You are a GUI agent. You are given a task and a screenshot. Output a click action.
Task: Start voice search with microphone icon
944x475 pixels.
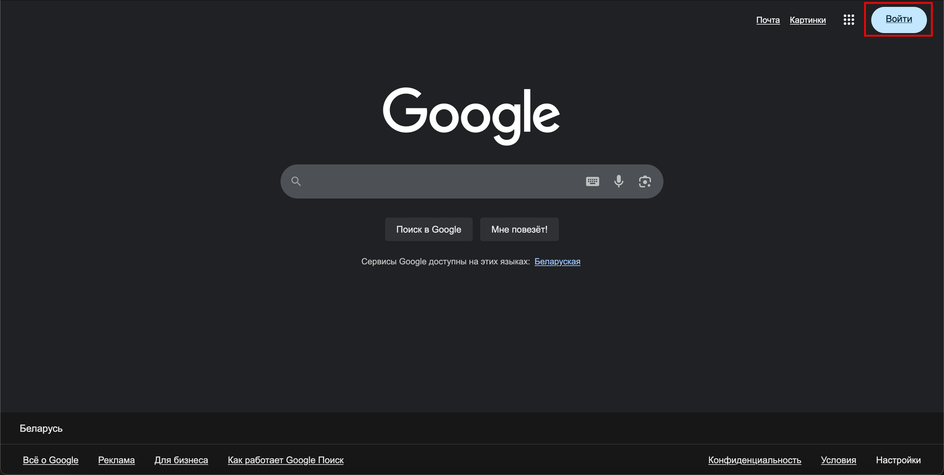(x=618, y=181)
